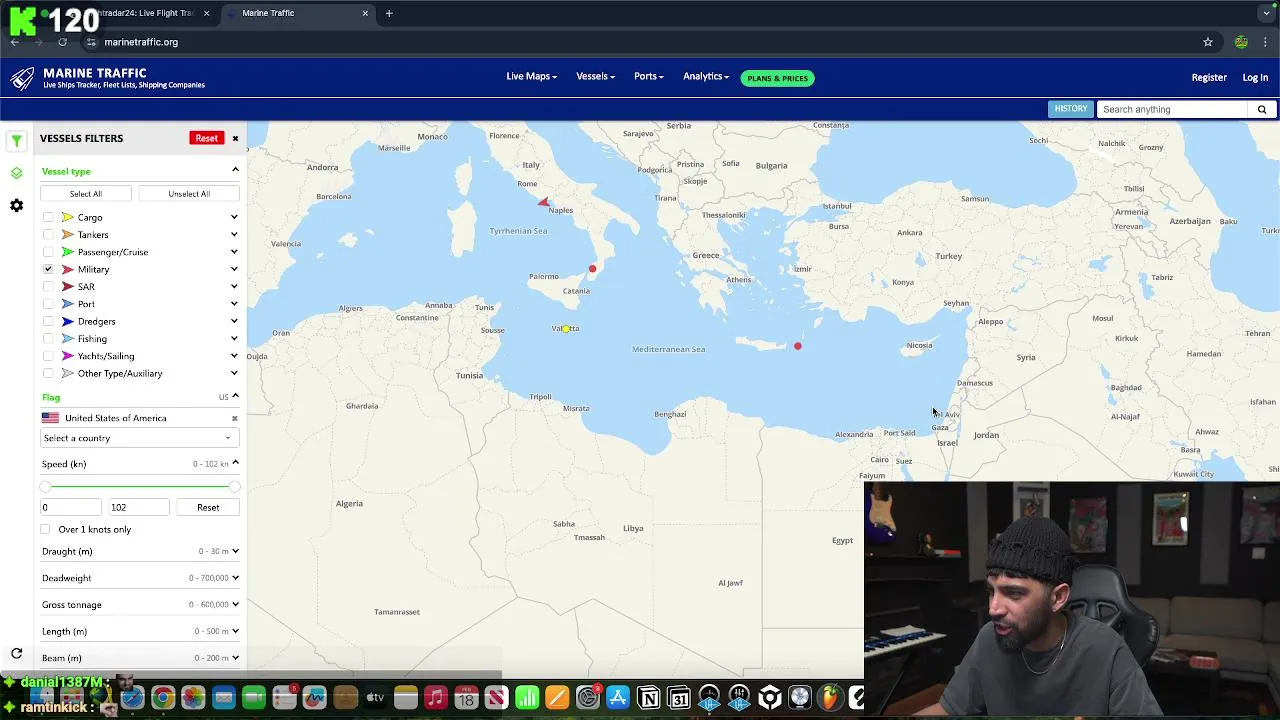The image size is (1280, 720).
Task: Bookmark this page with the star icon
Action: coord(1208,42)
